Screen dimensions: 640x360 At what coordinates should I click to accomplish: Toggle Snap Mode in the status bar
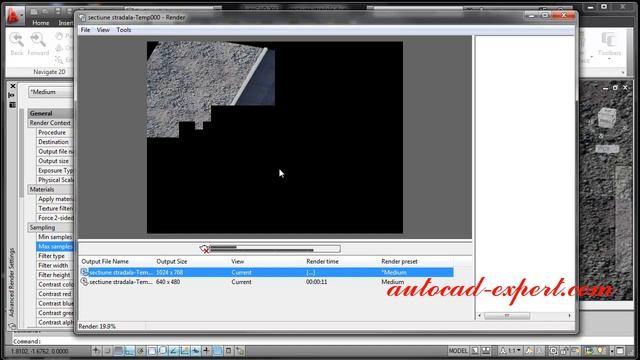click(x=107, y=351)
